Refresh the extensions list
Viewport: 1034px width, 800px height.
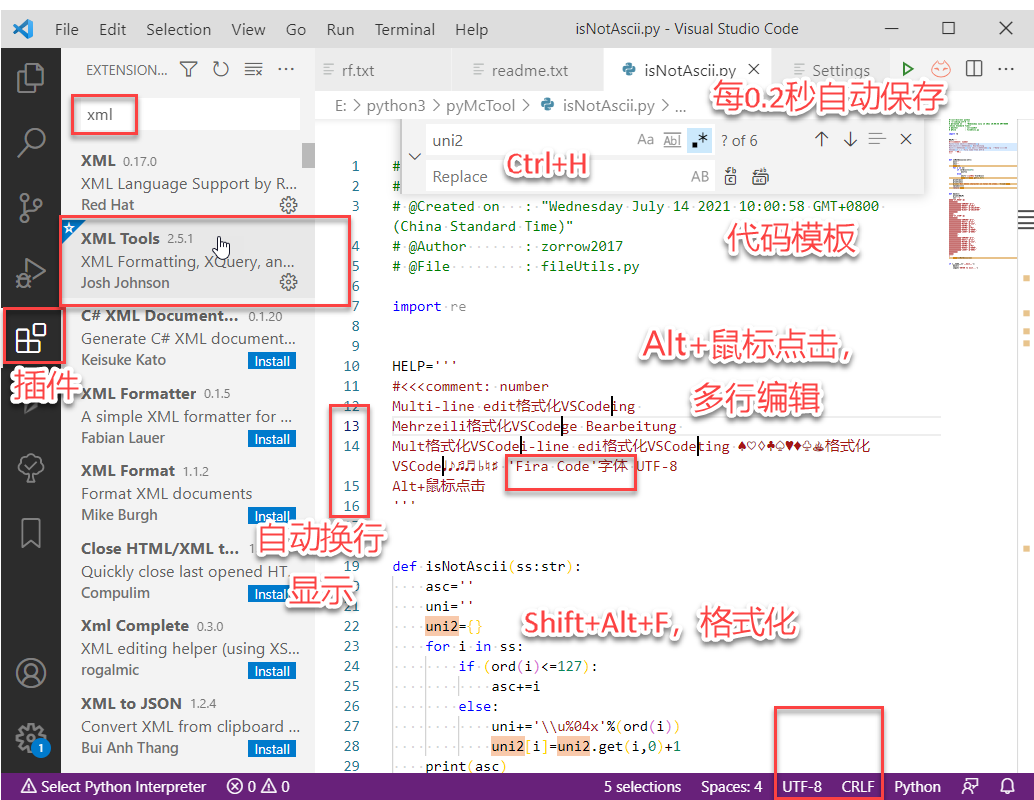point(221,69)
